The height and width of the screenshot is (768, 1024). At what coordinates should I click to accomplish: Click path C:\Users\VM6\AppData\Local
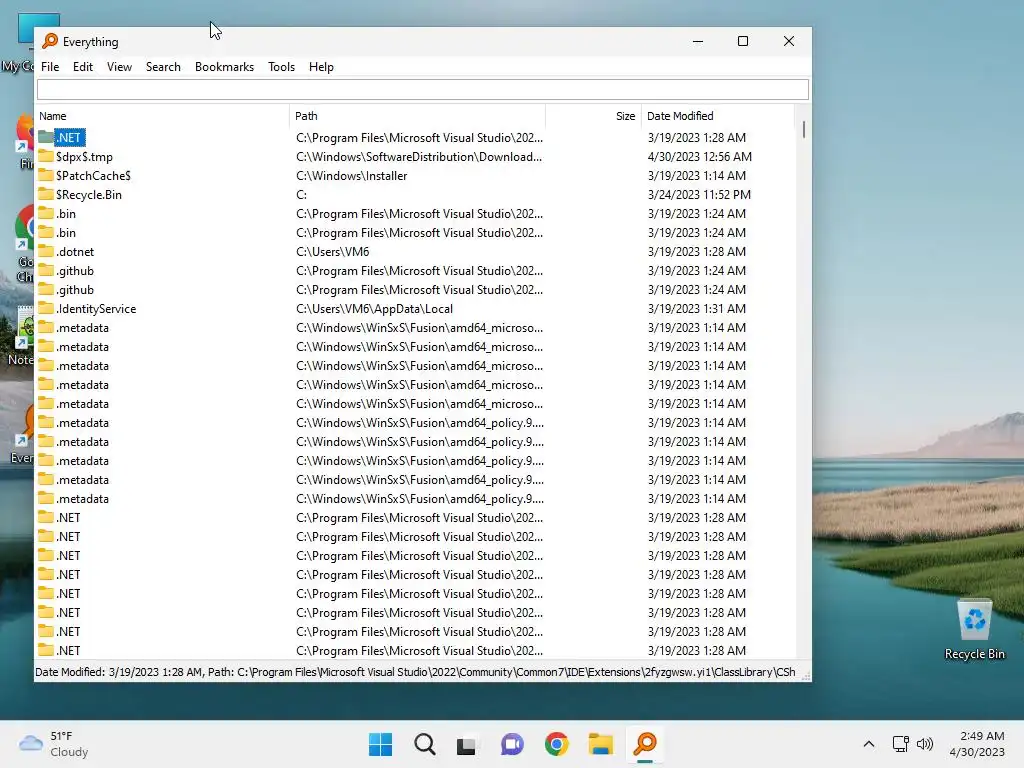(x=374, y=308)
